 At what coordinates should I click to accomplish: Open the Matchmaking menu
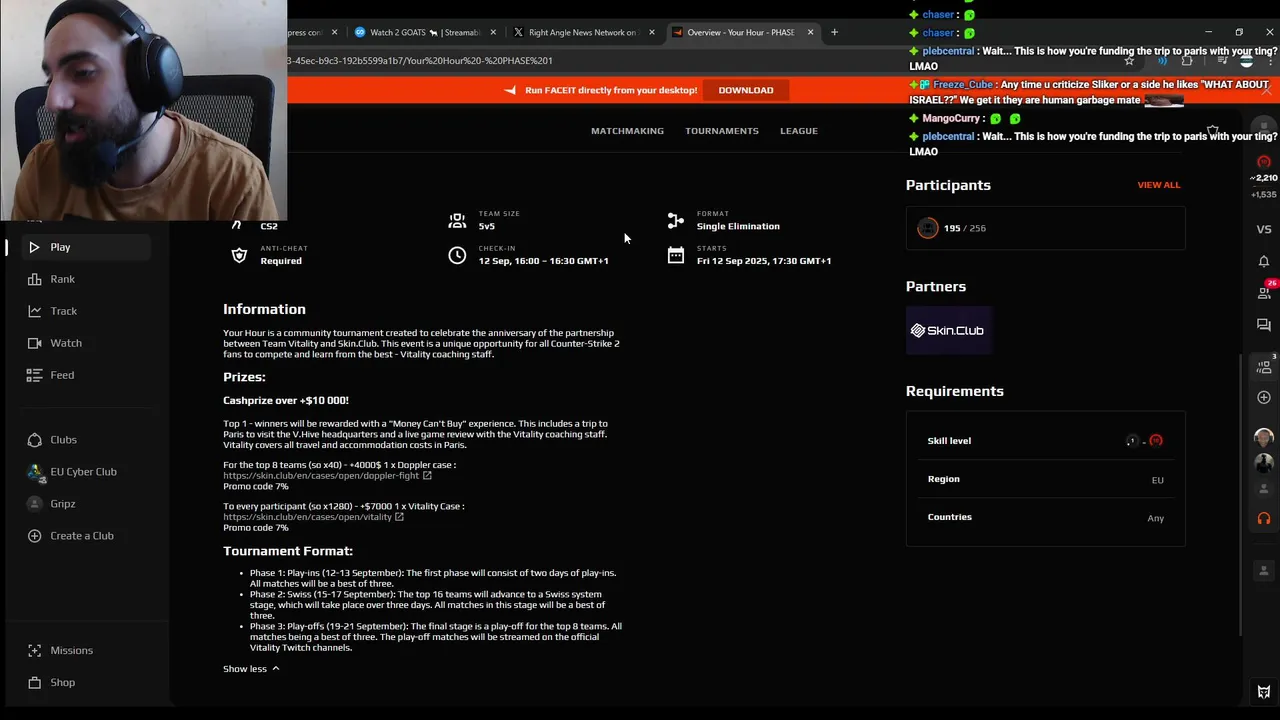(627, 131)
